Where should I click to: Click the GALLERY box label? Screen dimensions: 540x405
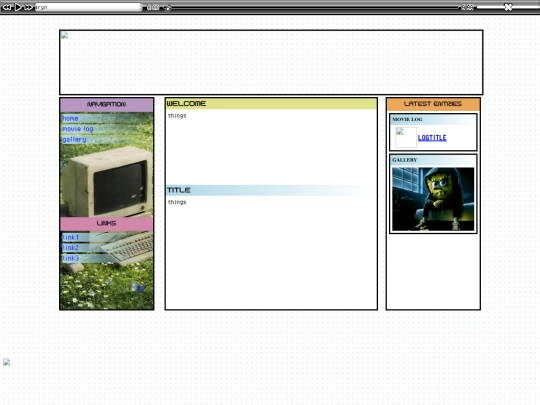405,160
